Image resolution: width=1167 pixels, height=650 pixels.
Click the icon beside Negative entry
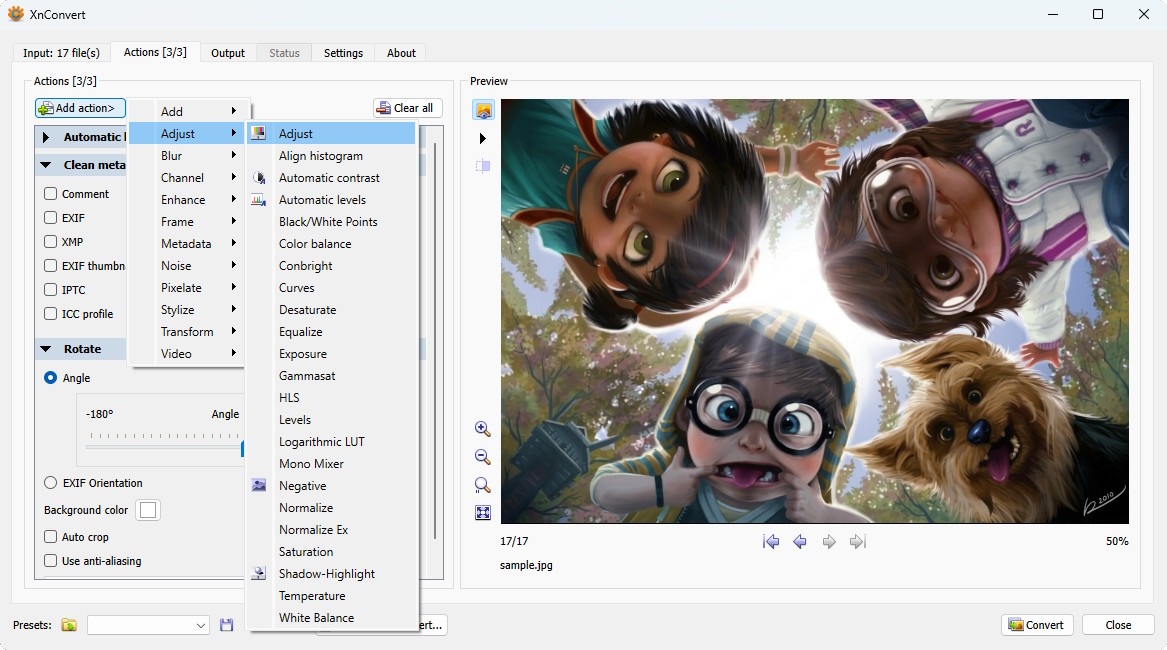click(x=259, y=485)
